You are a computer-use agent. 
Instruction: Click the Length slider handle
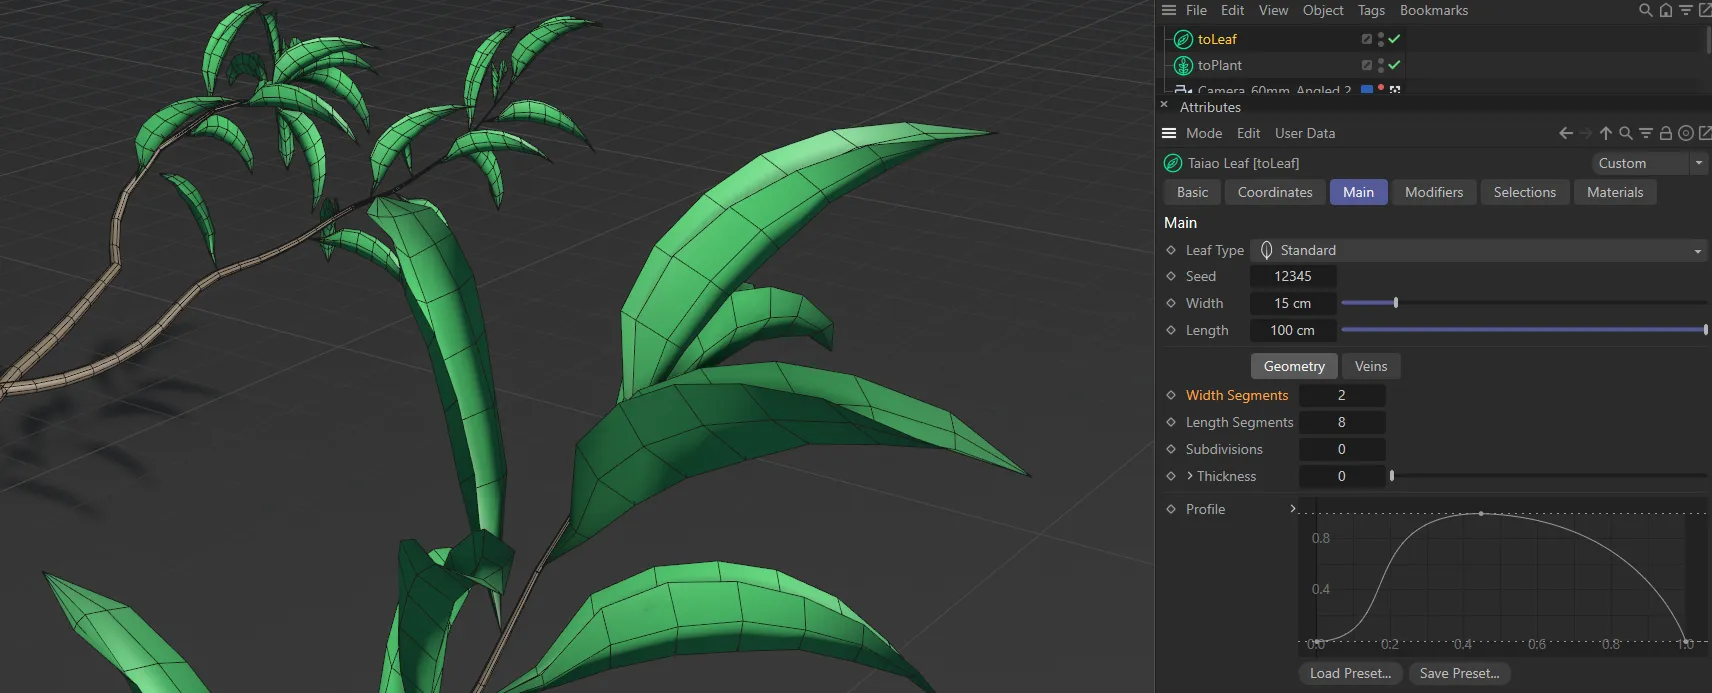point(1705,329)
